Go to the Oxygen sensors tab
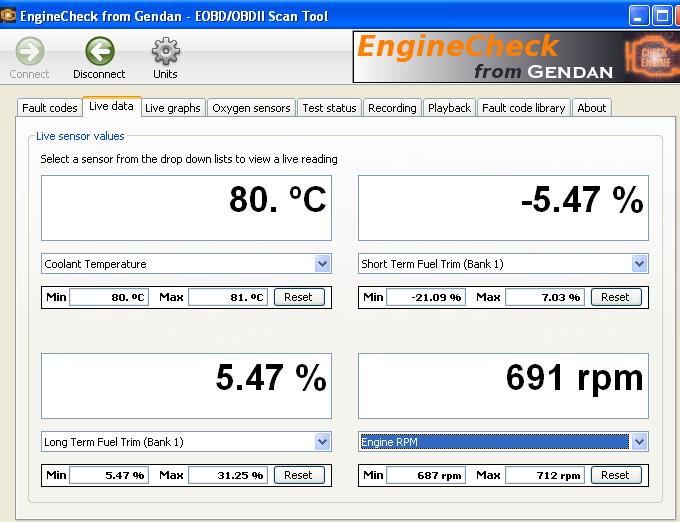This screenshot has height=522, width=680. pyautogui.click(x=251, y=108)
